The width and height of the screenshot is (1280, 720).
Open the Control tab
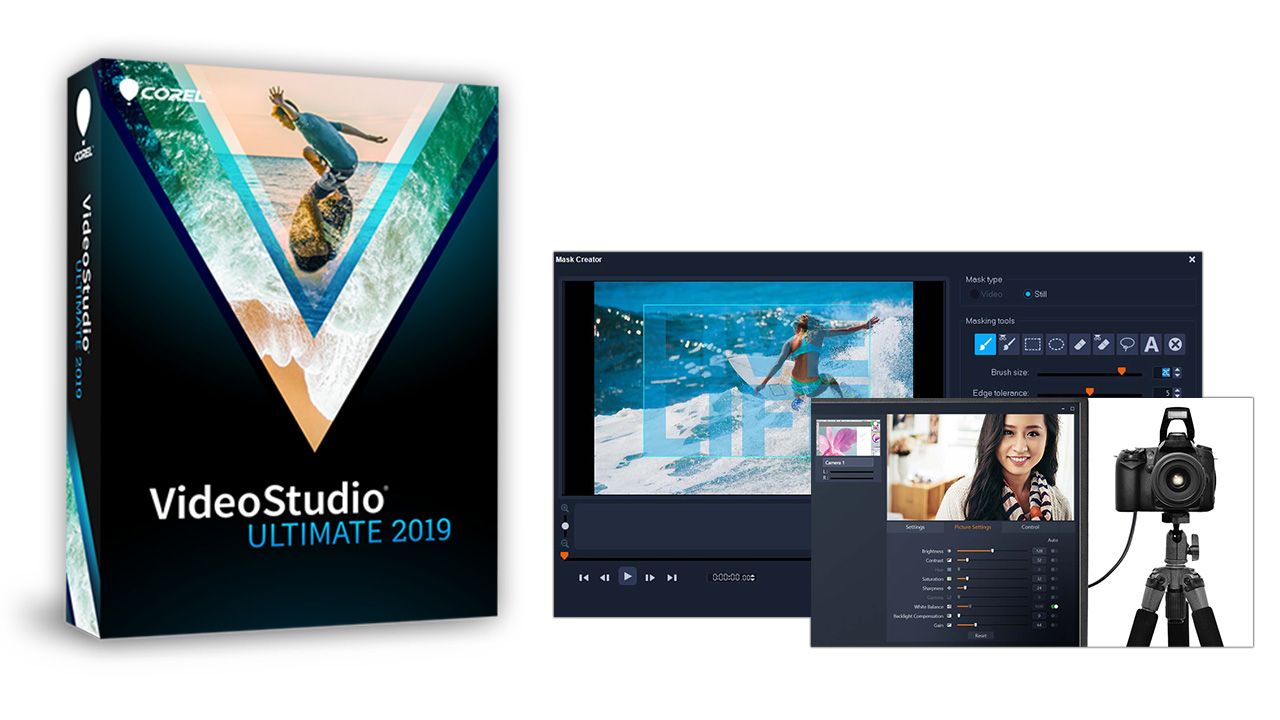1029,526
